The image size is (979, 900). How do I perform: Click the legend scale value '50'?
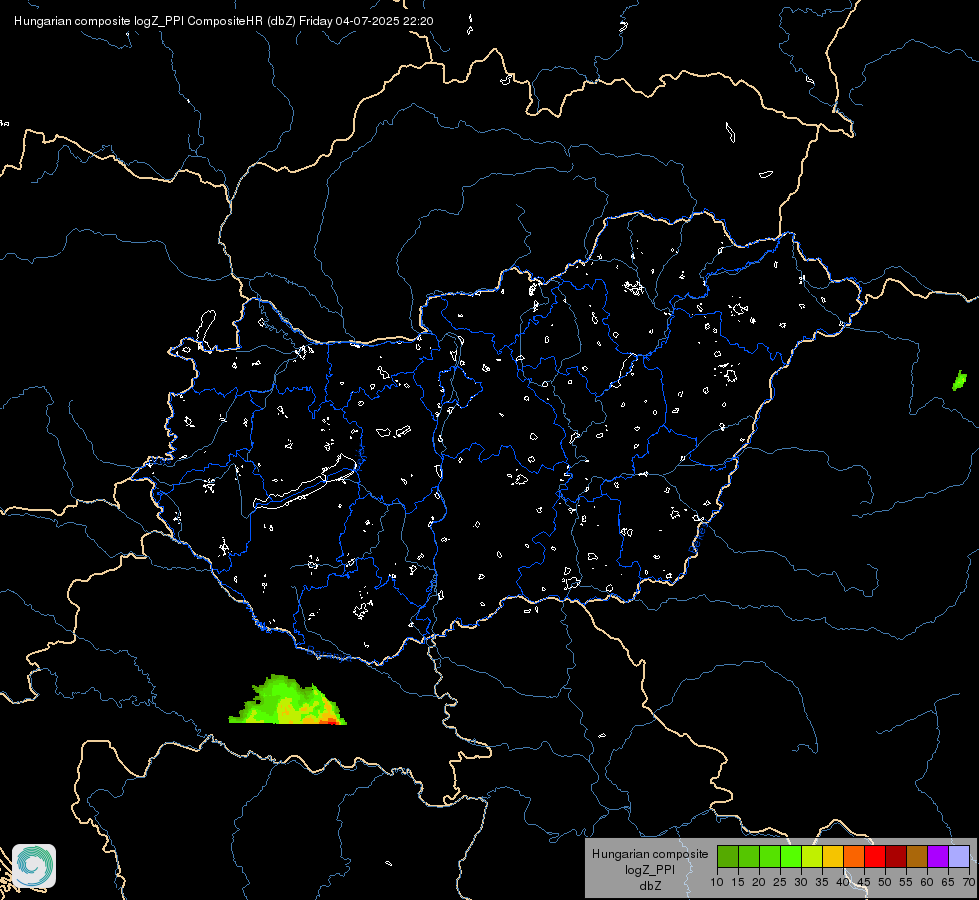(885, 883)
